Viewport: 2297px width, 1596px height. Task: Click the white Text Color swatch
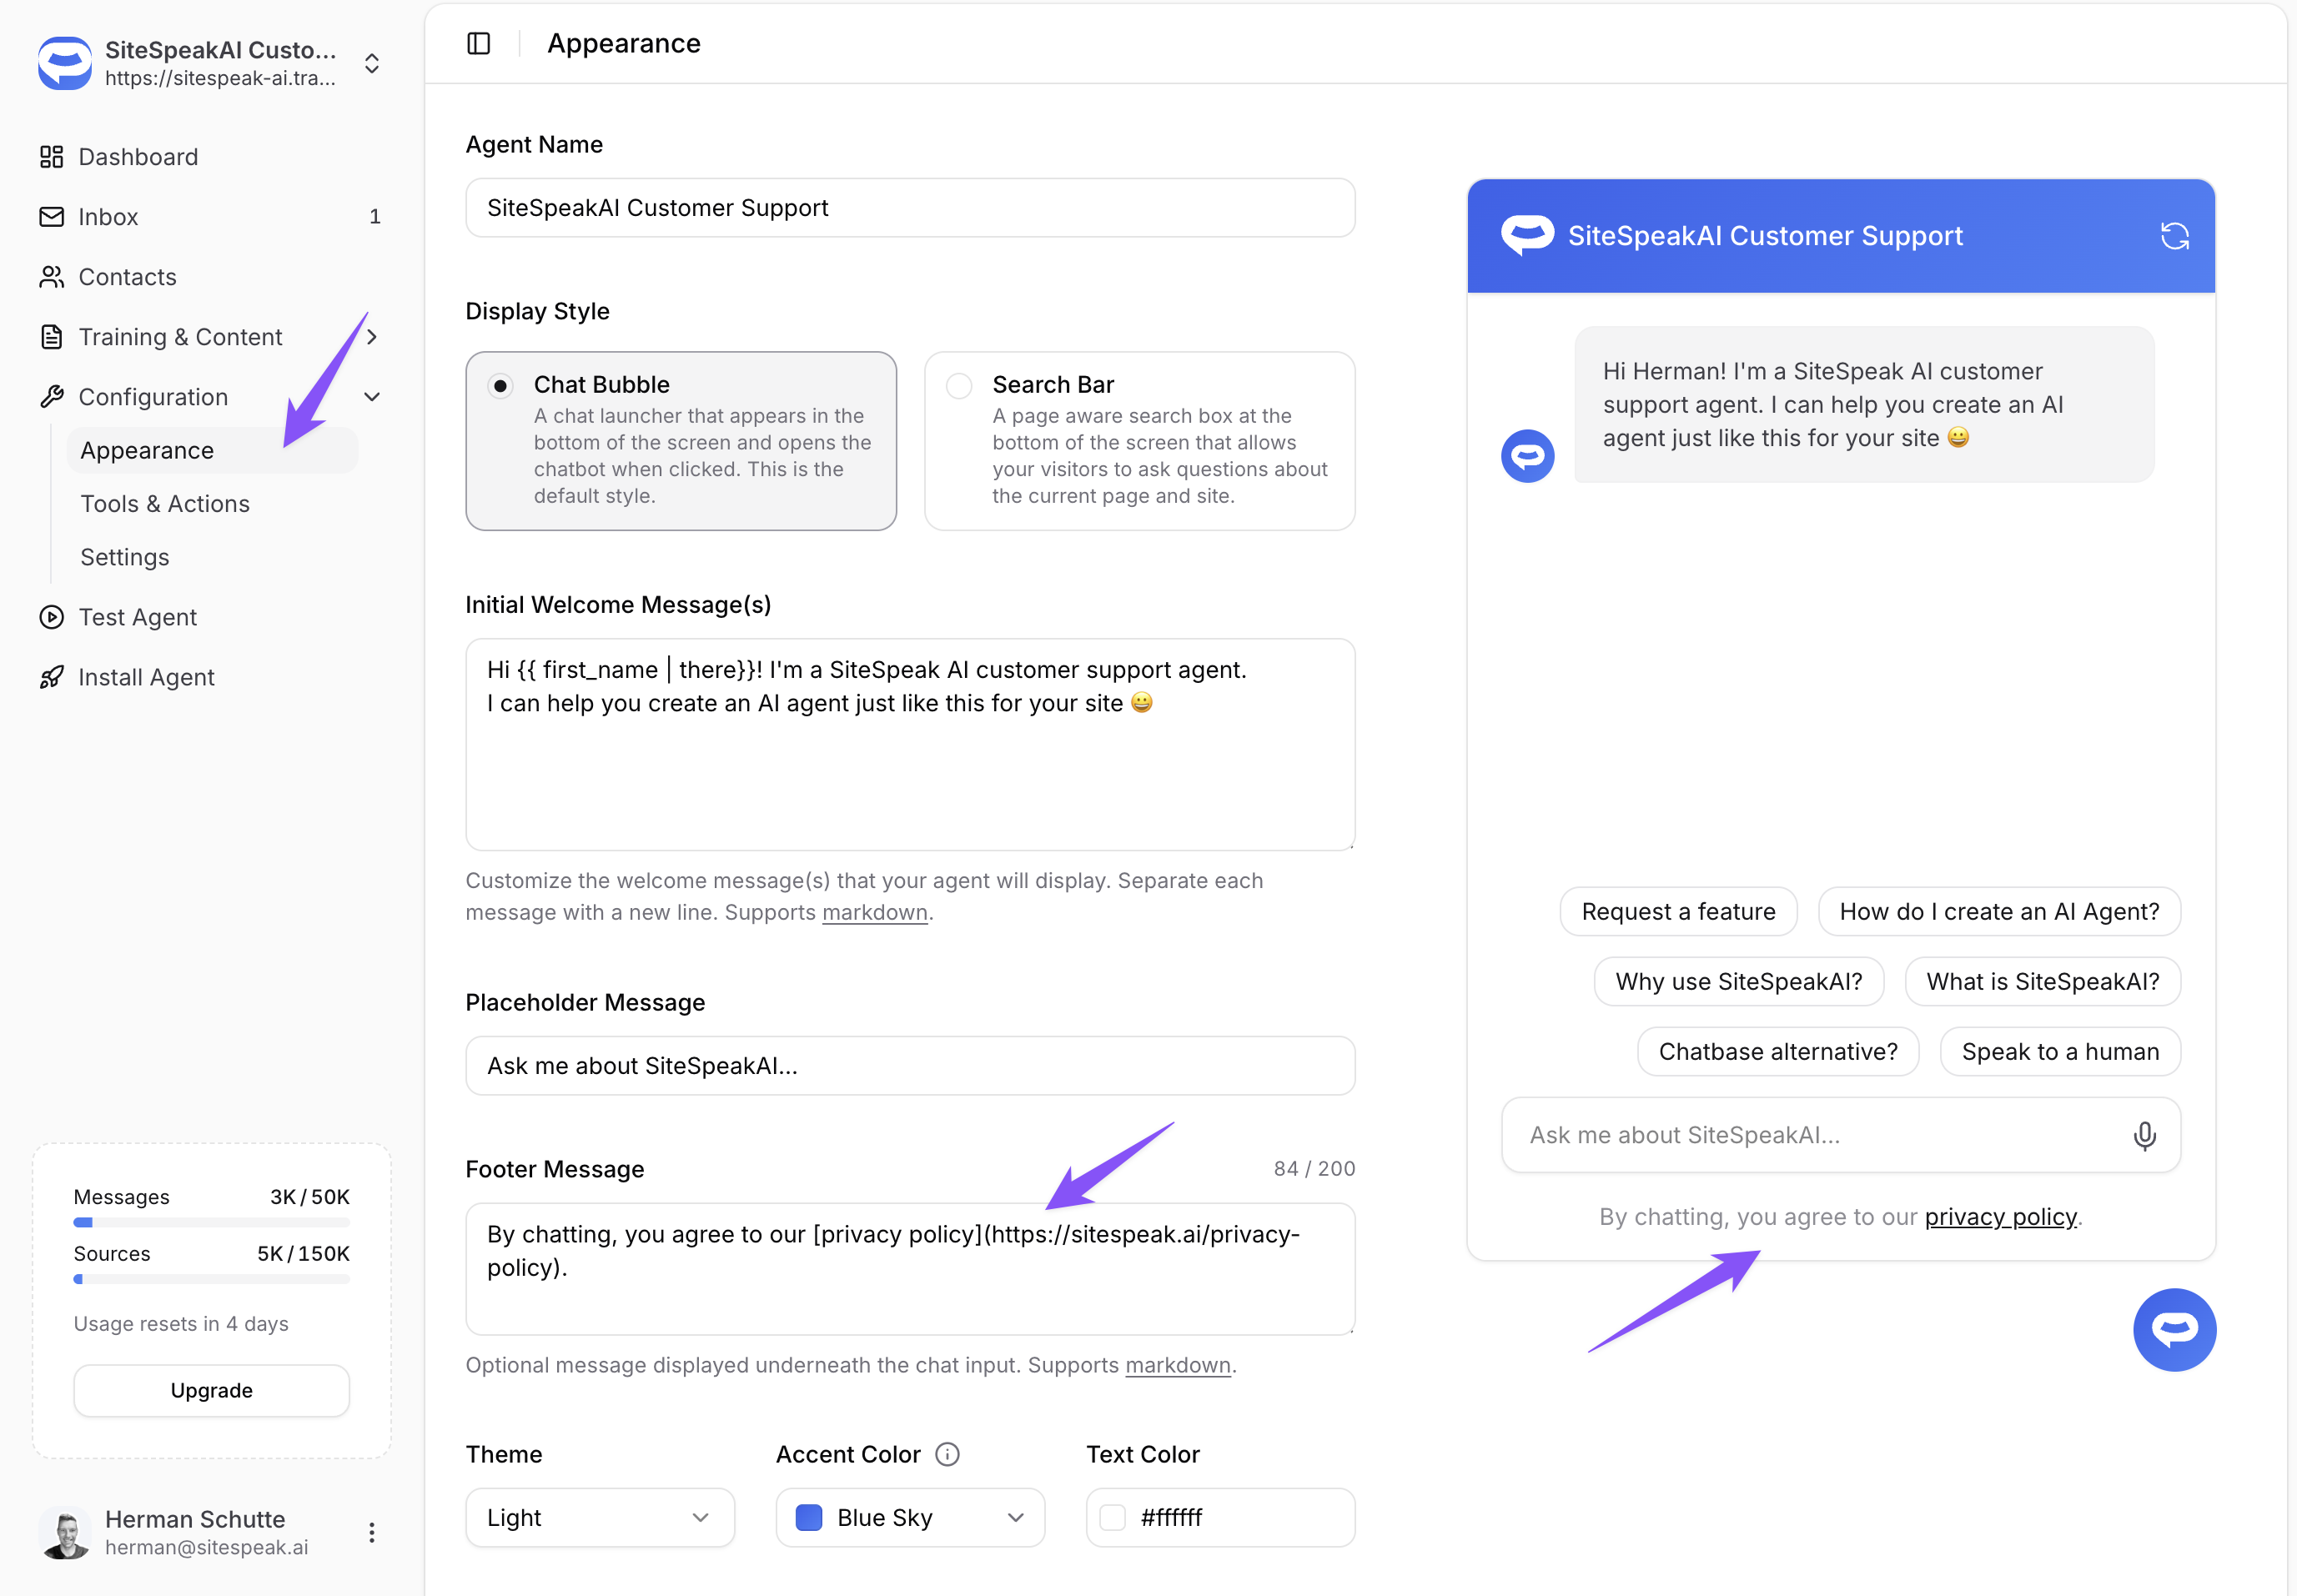(1113, 1517)
